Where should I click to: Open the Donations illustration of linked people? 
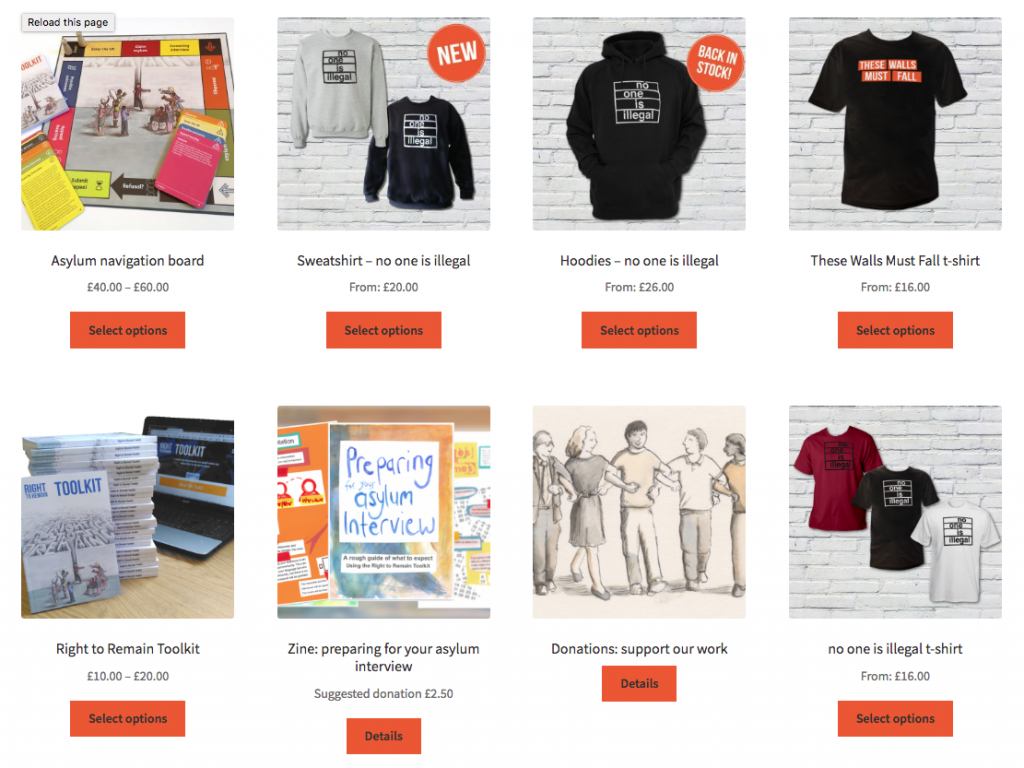tap(639, 512)
